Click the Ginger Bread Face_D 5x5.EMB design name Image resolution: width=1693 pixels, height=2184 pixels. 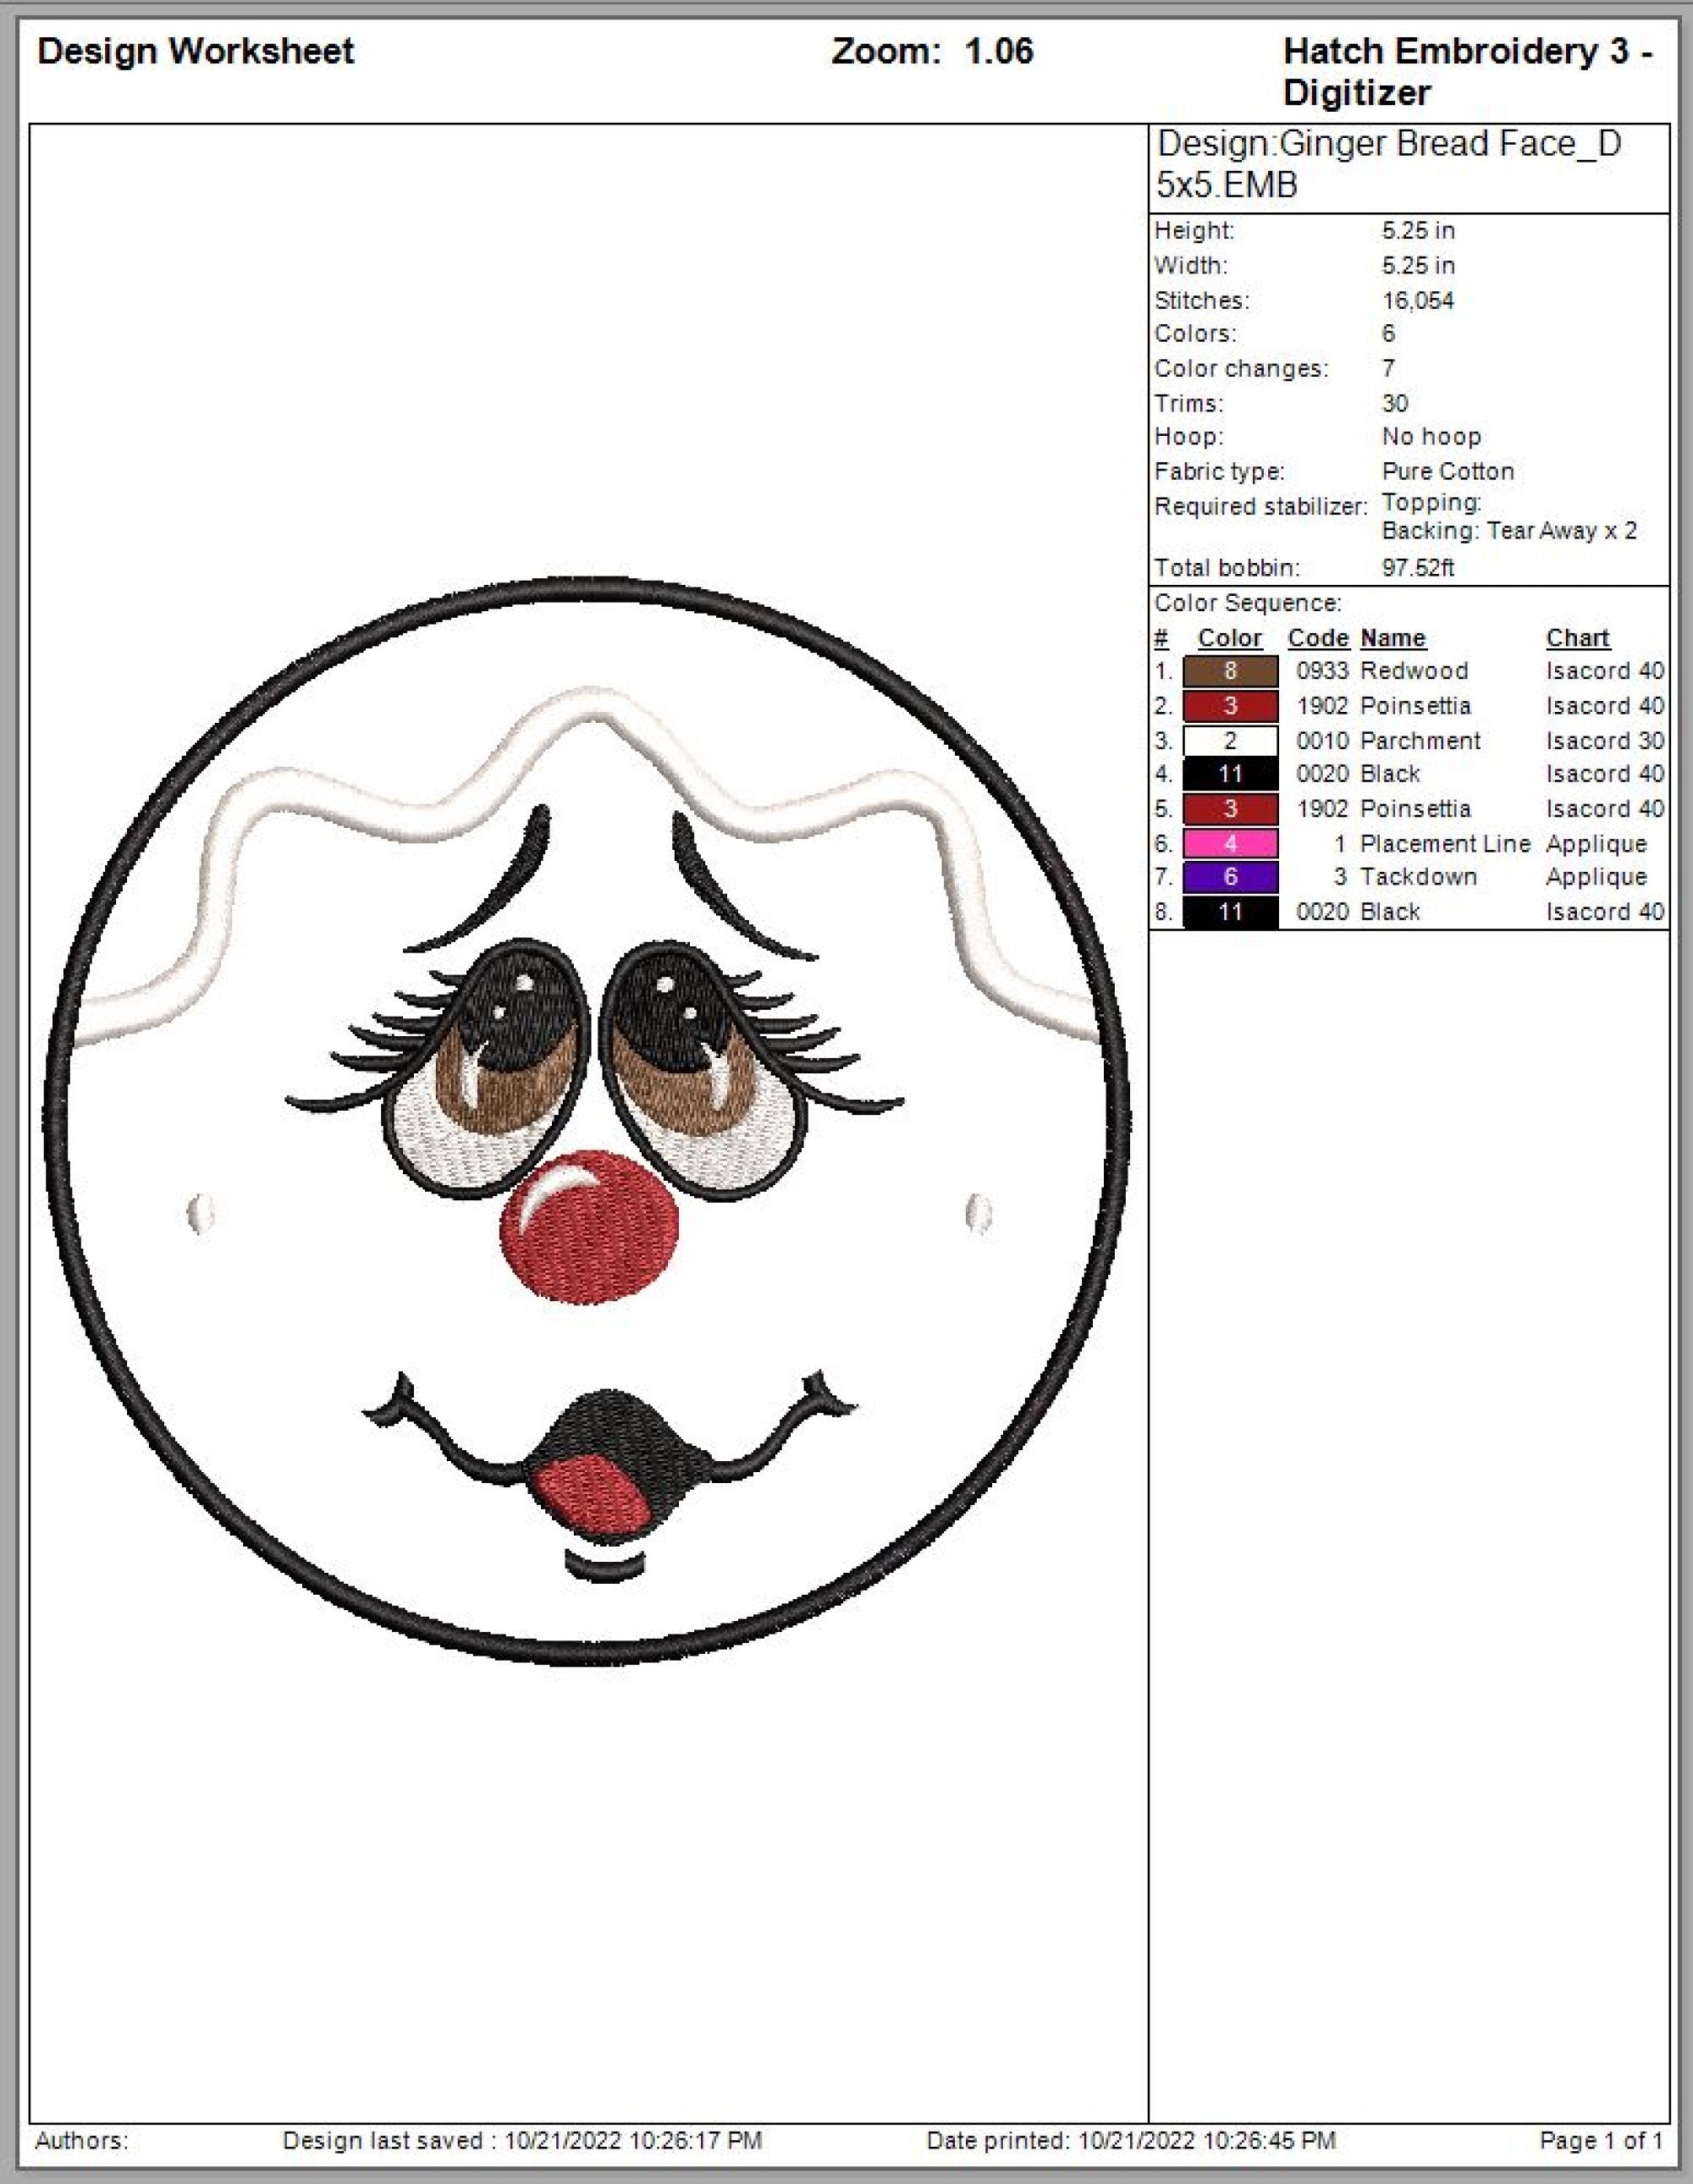click(1400, 165)
